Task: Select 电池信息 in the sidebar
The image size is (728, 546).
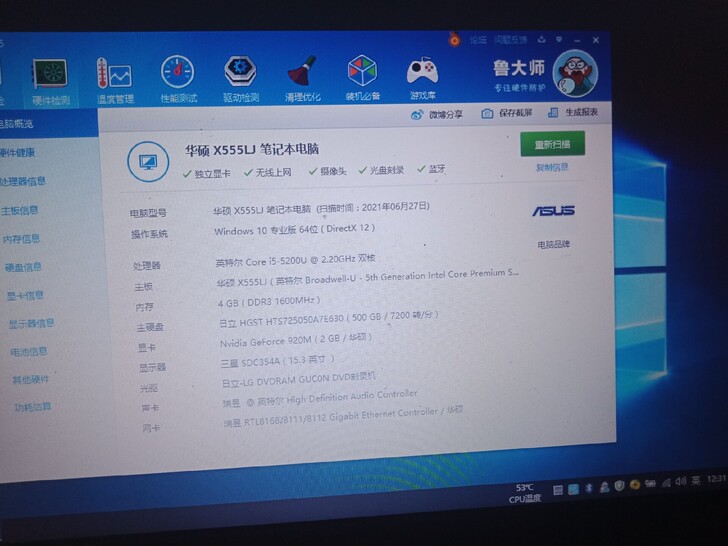Action: tap(29, 351)
